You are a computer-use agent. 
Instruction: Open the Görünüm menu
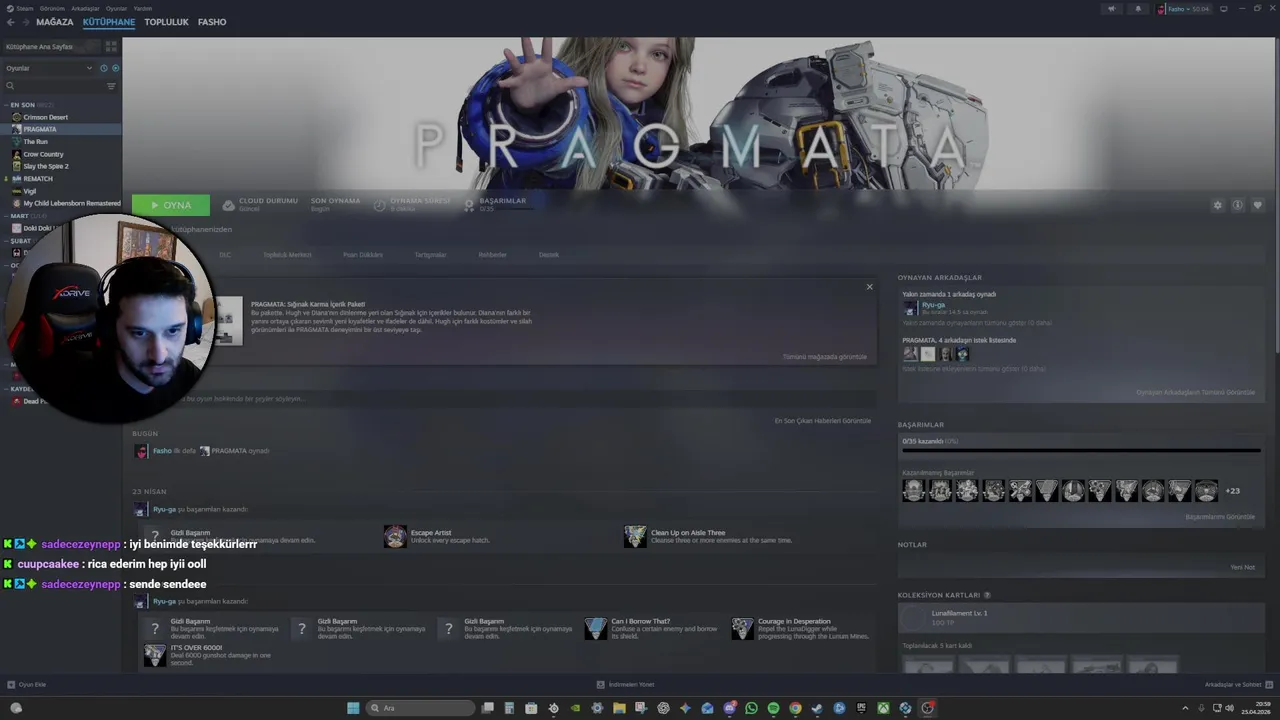[52, 8]
